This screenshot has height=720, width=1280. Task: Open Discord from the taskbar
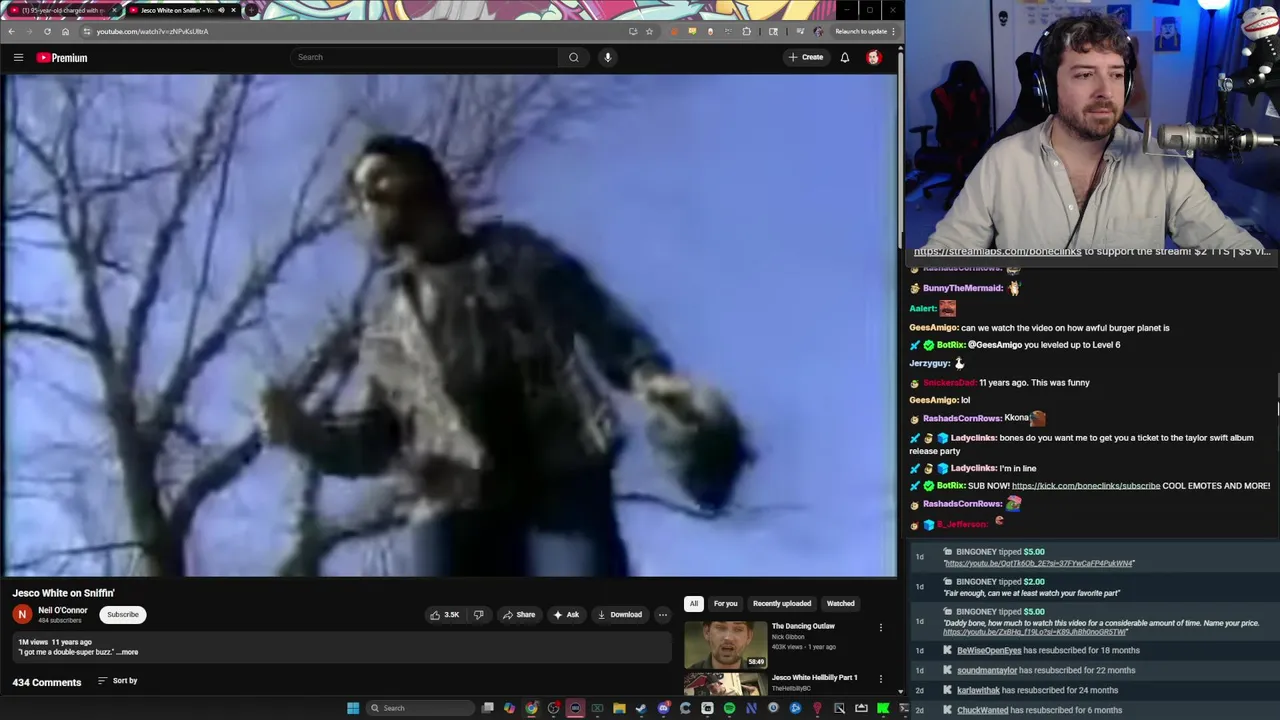[663, 708]
